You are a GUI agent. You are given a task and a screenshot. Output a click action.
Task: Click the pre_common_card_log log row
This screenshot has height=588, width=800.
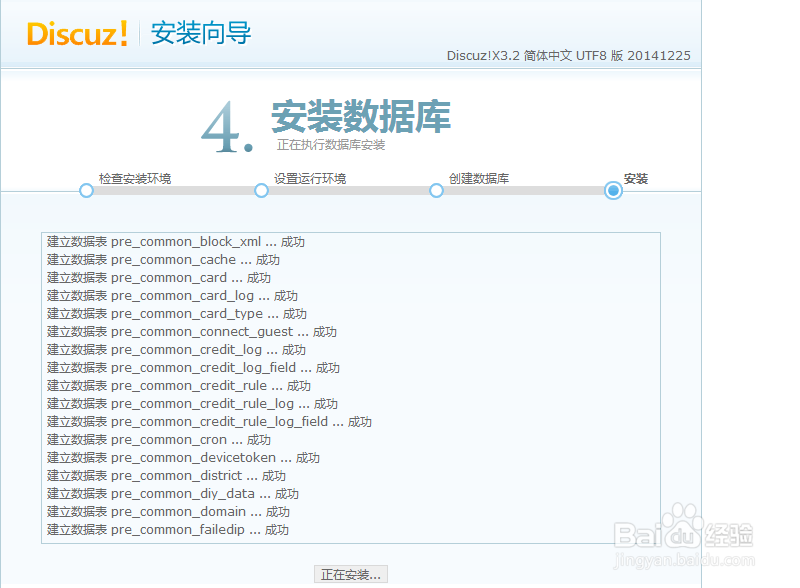pos(172,296)
